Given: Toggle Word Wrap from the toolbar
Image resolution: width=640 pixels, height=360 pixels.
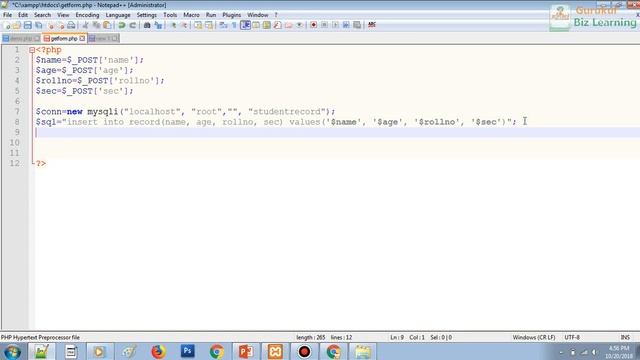Looking at the screenshot, I should [223, 25].
